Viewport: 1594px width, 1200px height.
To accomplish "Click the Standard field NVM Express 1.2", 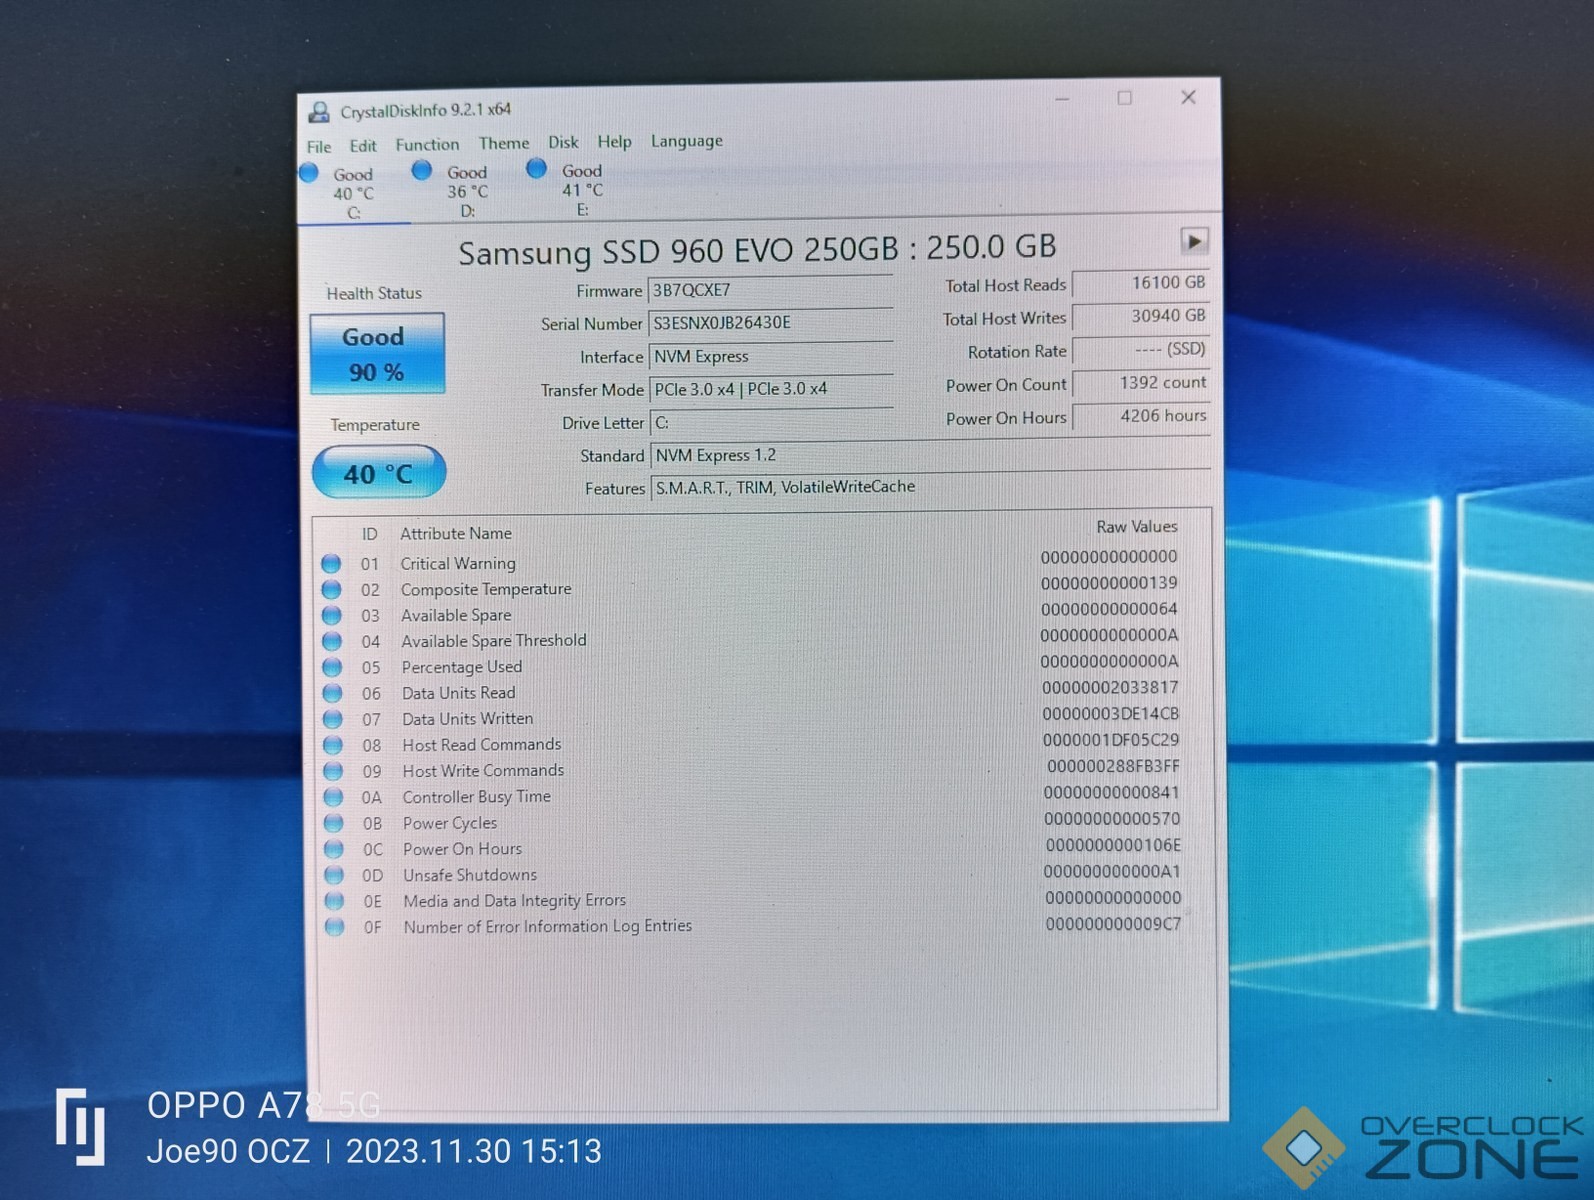I will [x=930, y=455].
